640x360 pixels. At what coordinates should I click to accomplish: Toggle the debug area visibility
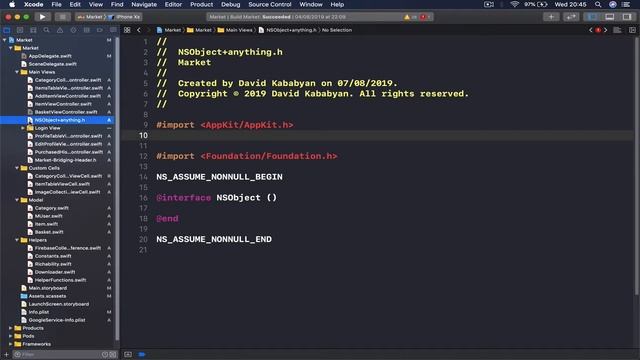pos(609,17)
